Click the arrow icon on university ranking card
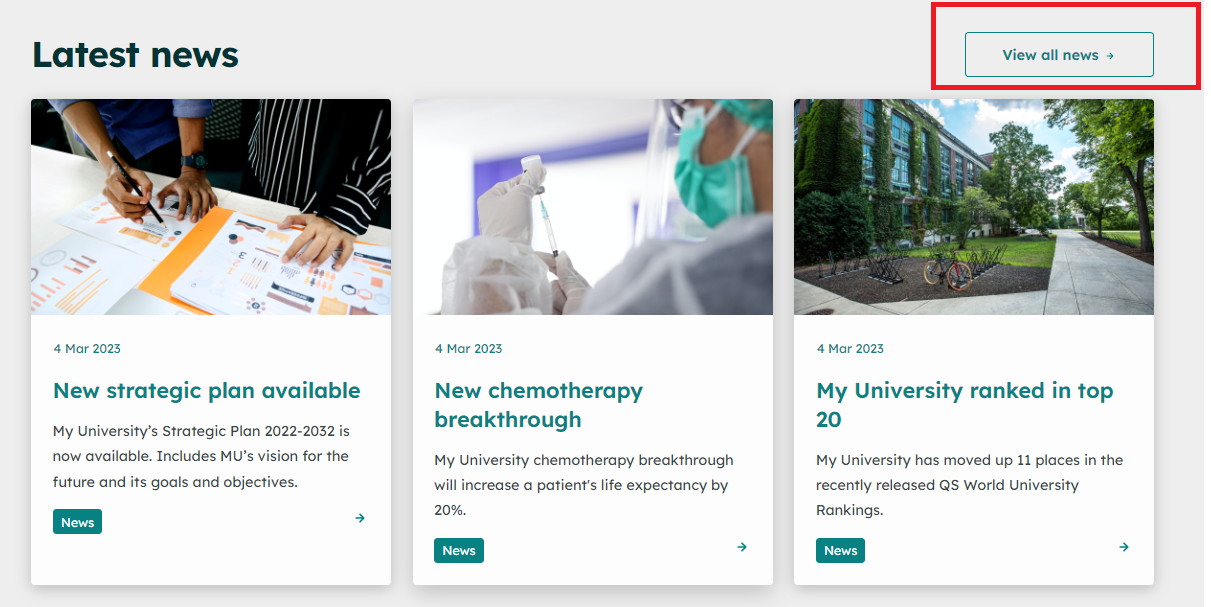Viewport: 1211px width, 607px height. pyautogui.click(x=1124, y=547)
